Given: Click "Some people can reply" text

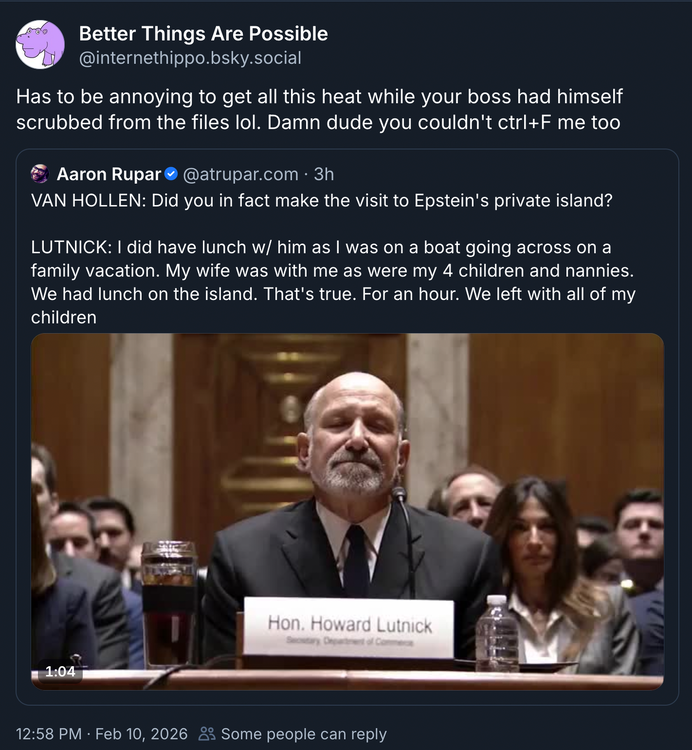Looking at the screenshot, I should pyautogui.click(x=303, y=734).
